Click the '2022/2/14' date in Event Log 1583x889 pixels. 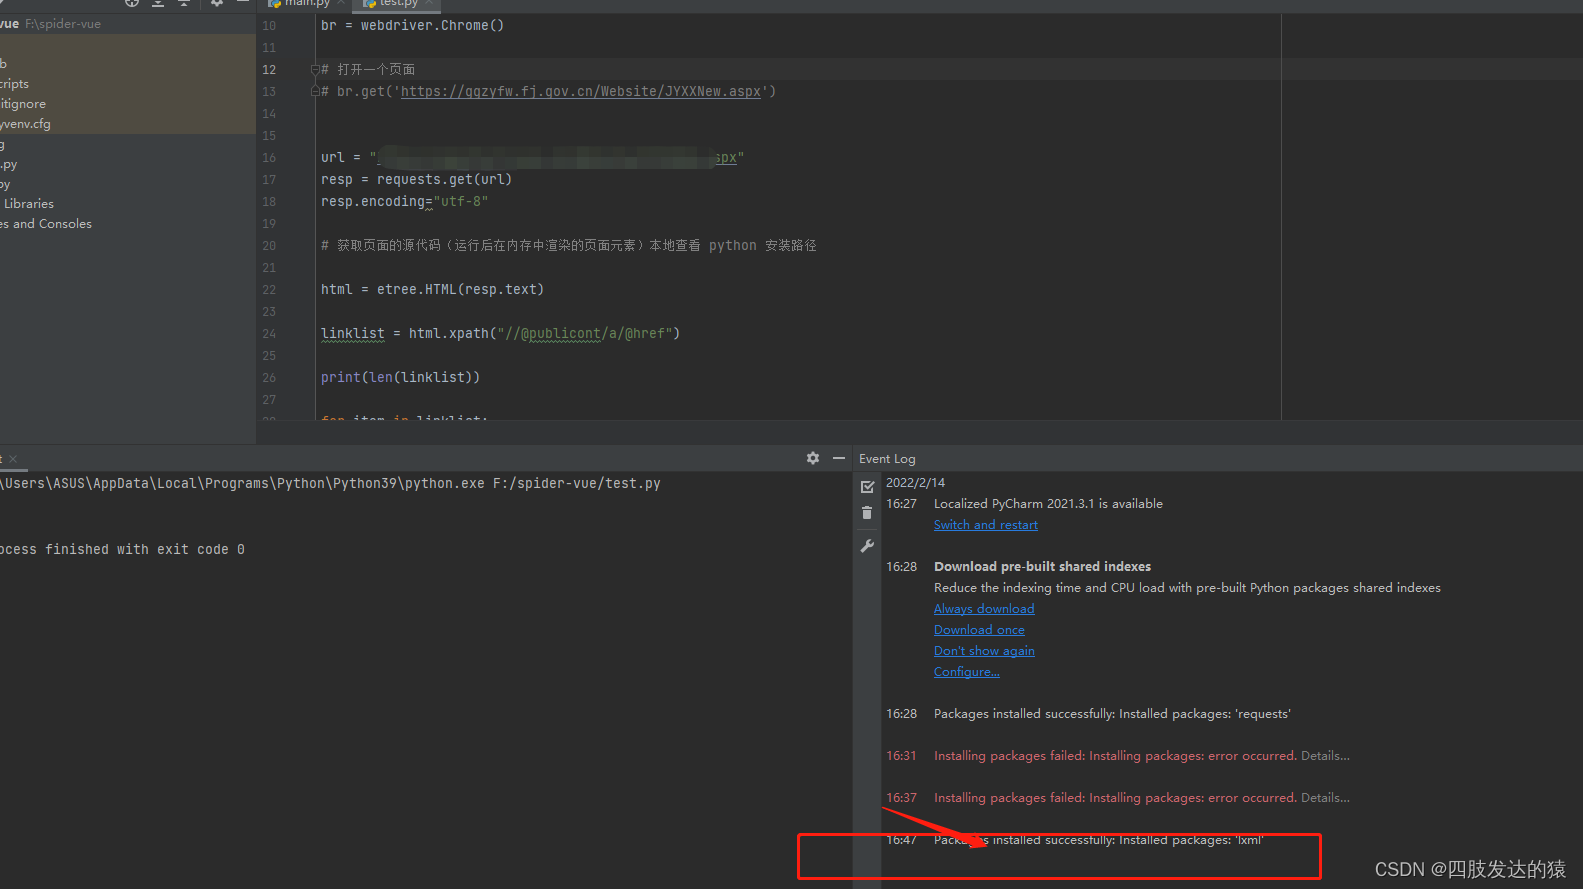click(x=915, y=483)
